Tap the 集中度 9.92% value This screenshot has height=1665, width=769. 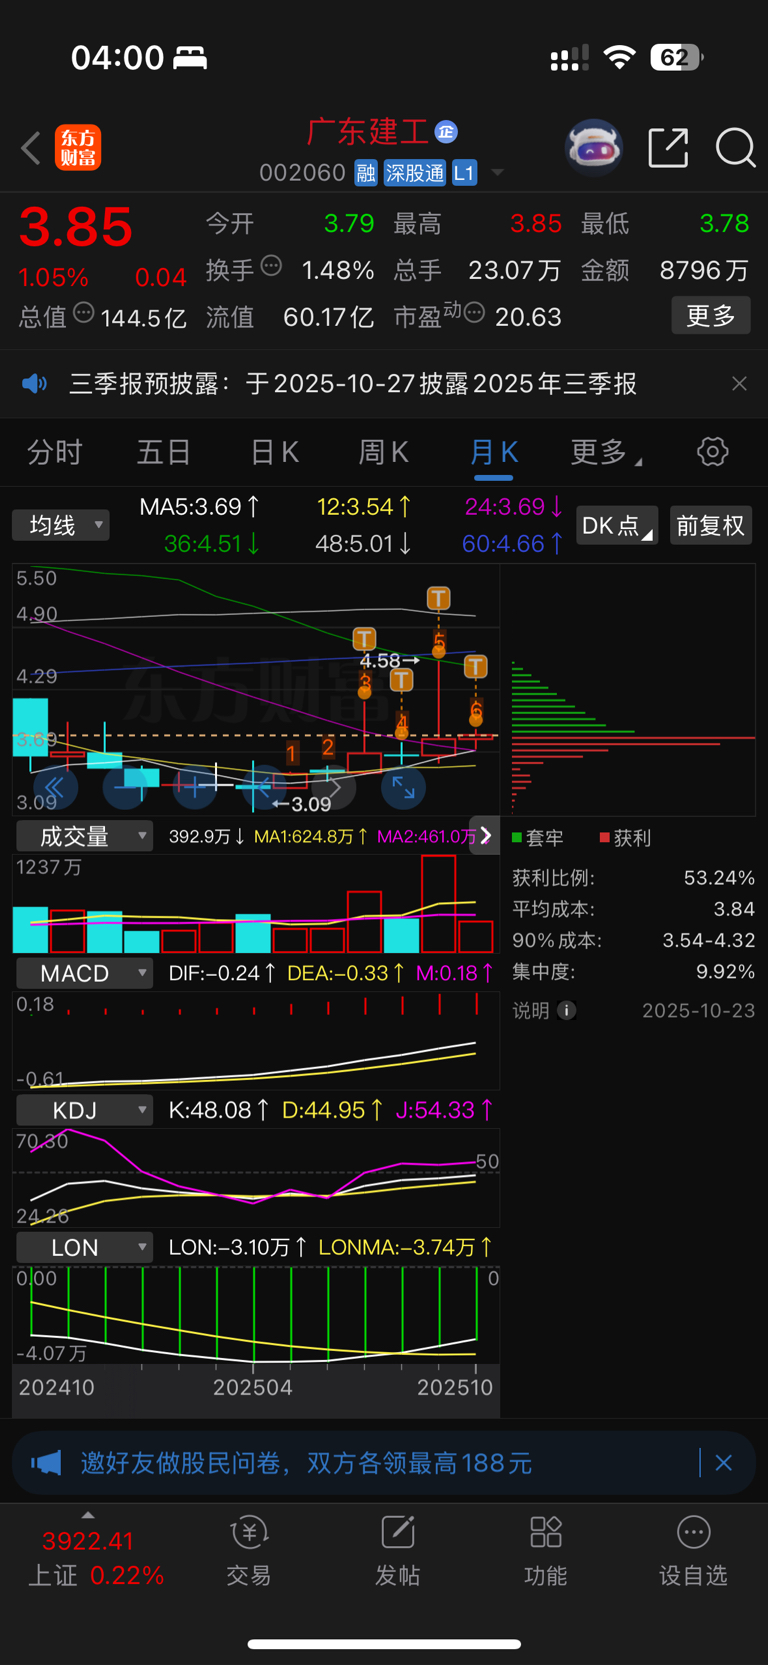point(725,972)
